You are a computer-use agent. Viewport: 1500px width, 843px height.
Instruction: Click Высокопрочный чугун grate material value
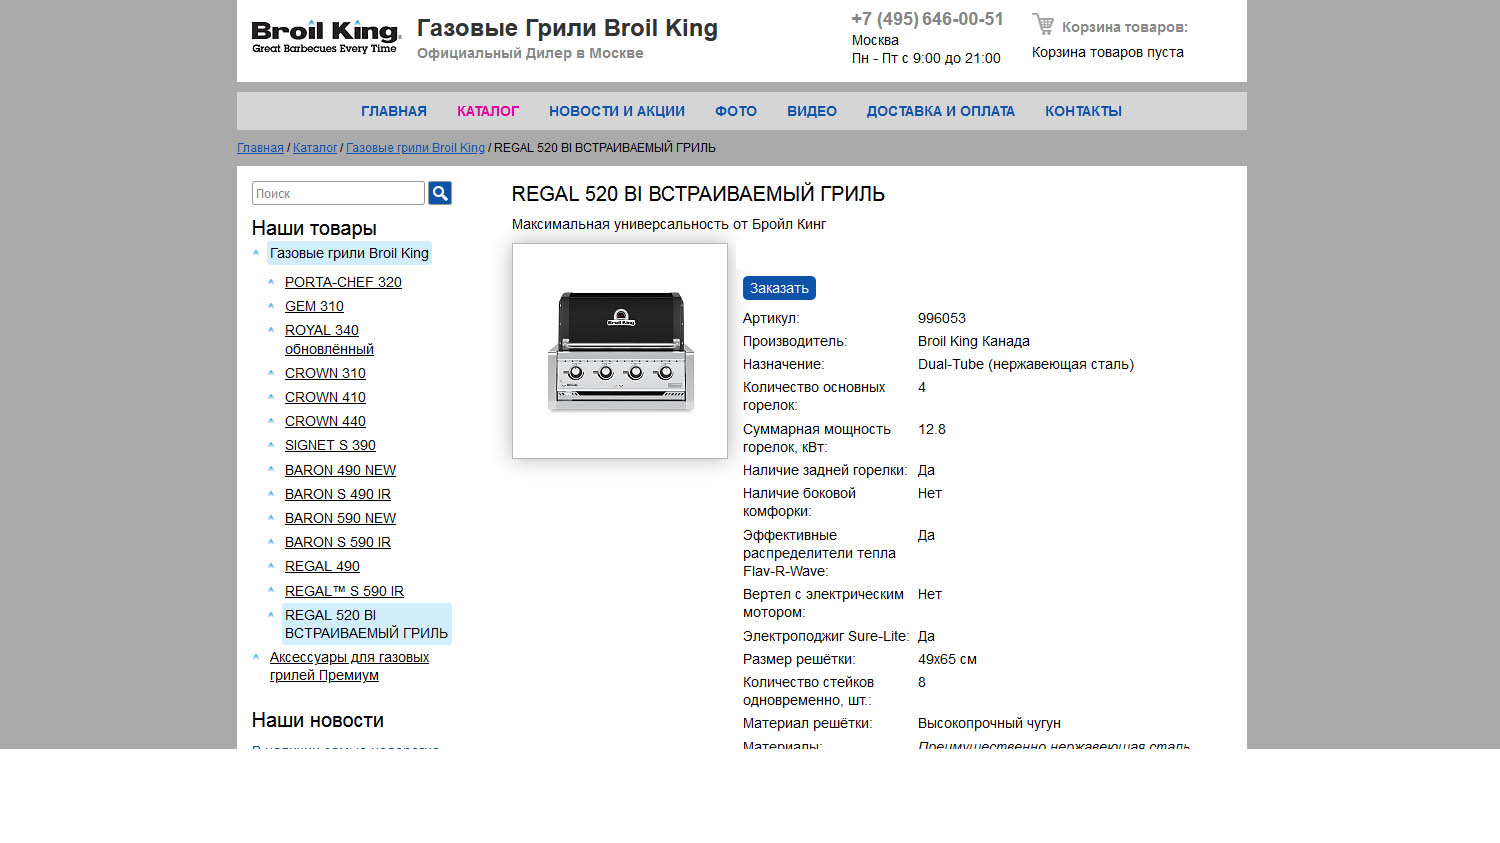(989, 723)
